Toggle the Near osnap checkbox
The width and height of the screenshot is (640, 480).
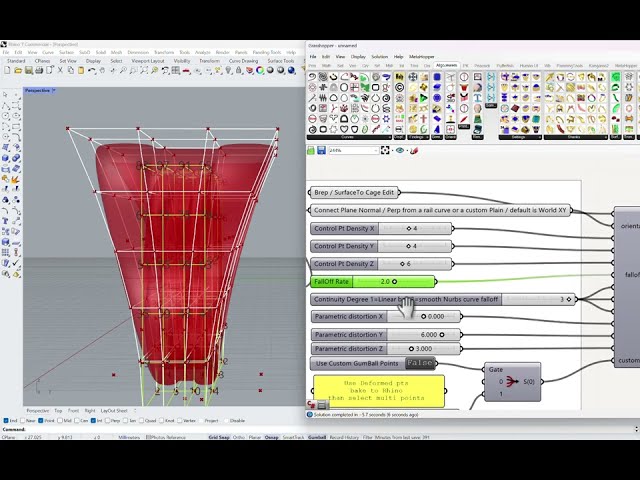click(x=23, y=420)
